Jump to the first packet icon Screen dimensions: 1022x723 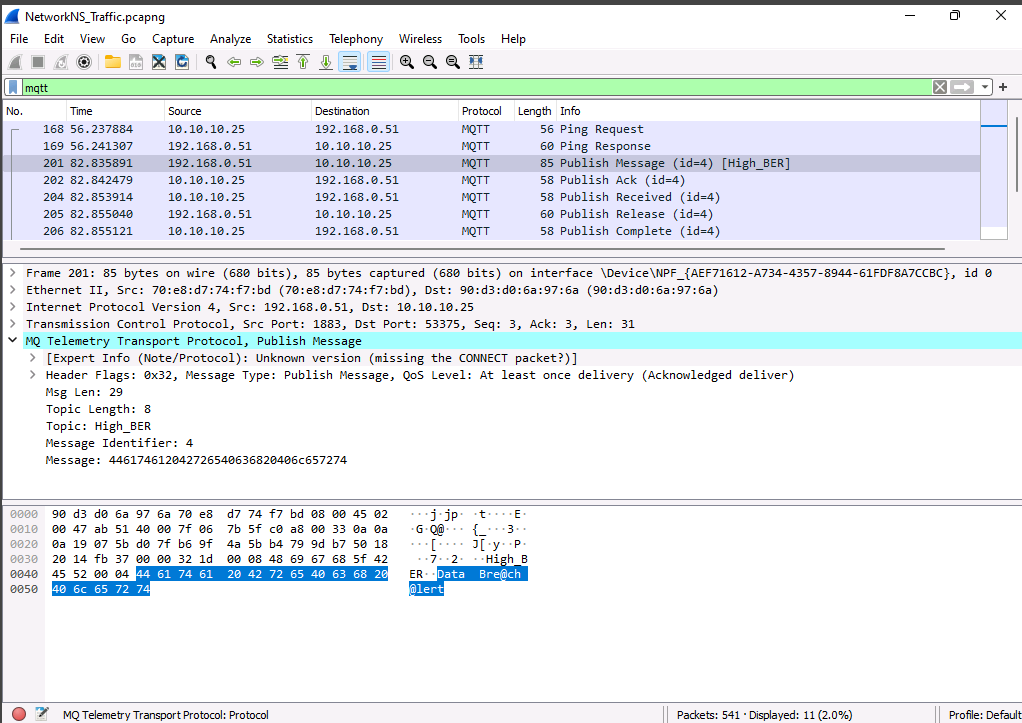pos(303,62)
